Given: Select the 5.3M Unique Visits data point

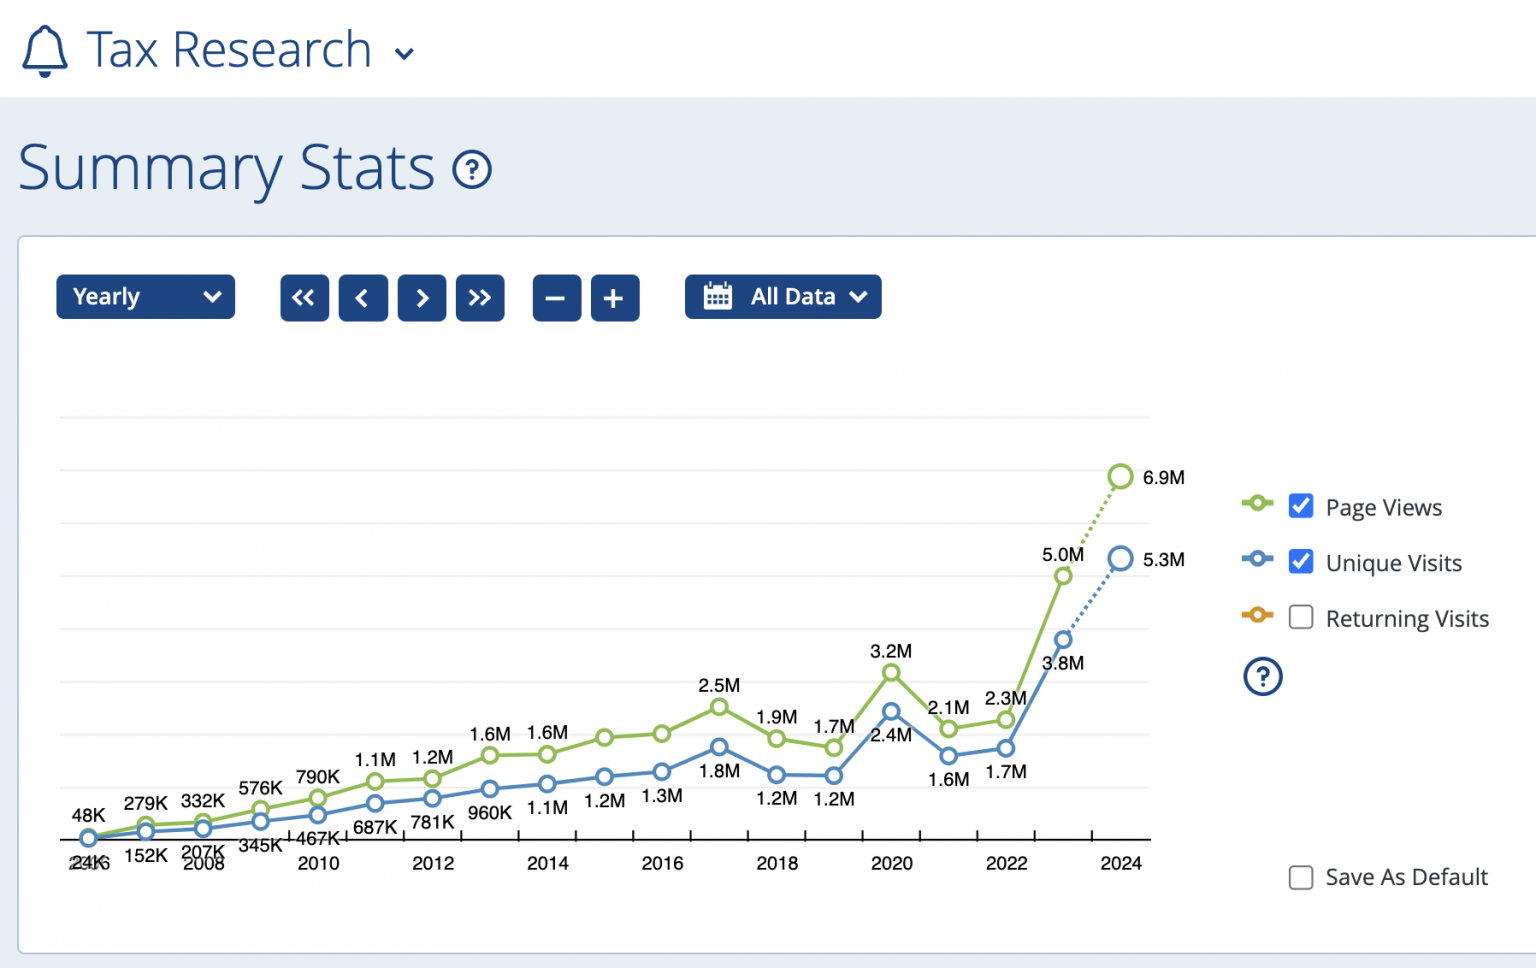Looking at the screenshot, I should tap(1120, 559).
